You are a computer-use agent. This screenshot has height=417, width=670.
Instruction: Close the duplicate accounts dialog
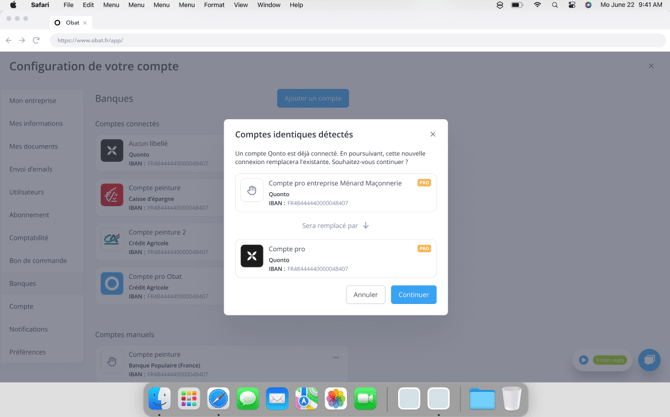click(433, 134)
